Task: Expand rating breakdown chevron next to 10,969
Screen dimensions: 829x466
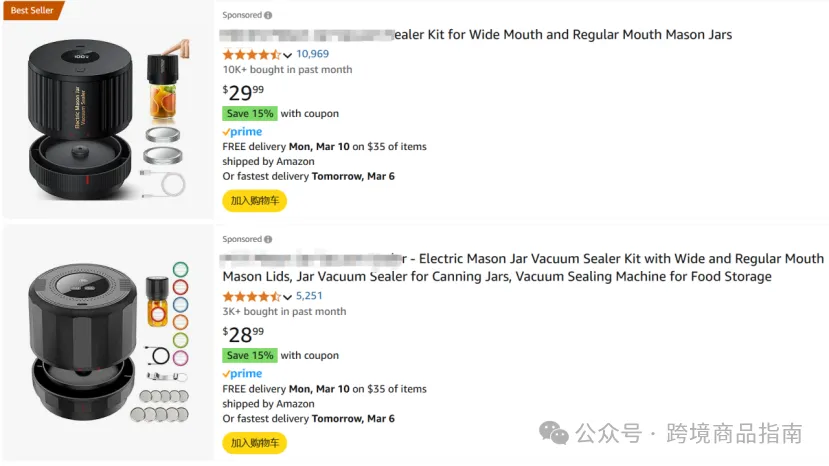Action: (x=287, y=55)
